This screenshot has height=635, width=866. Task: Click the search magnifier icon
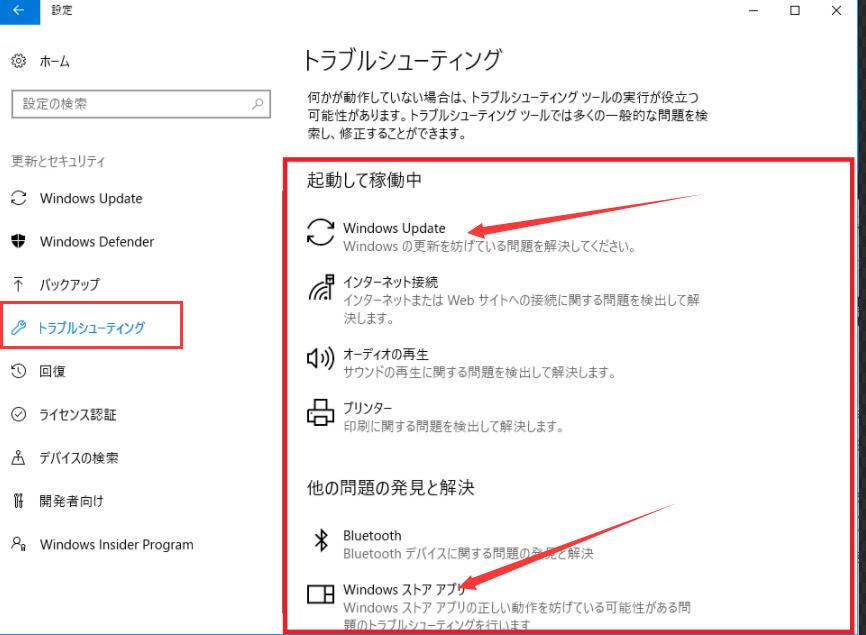pyautogui.click(x=257, y=103)
